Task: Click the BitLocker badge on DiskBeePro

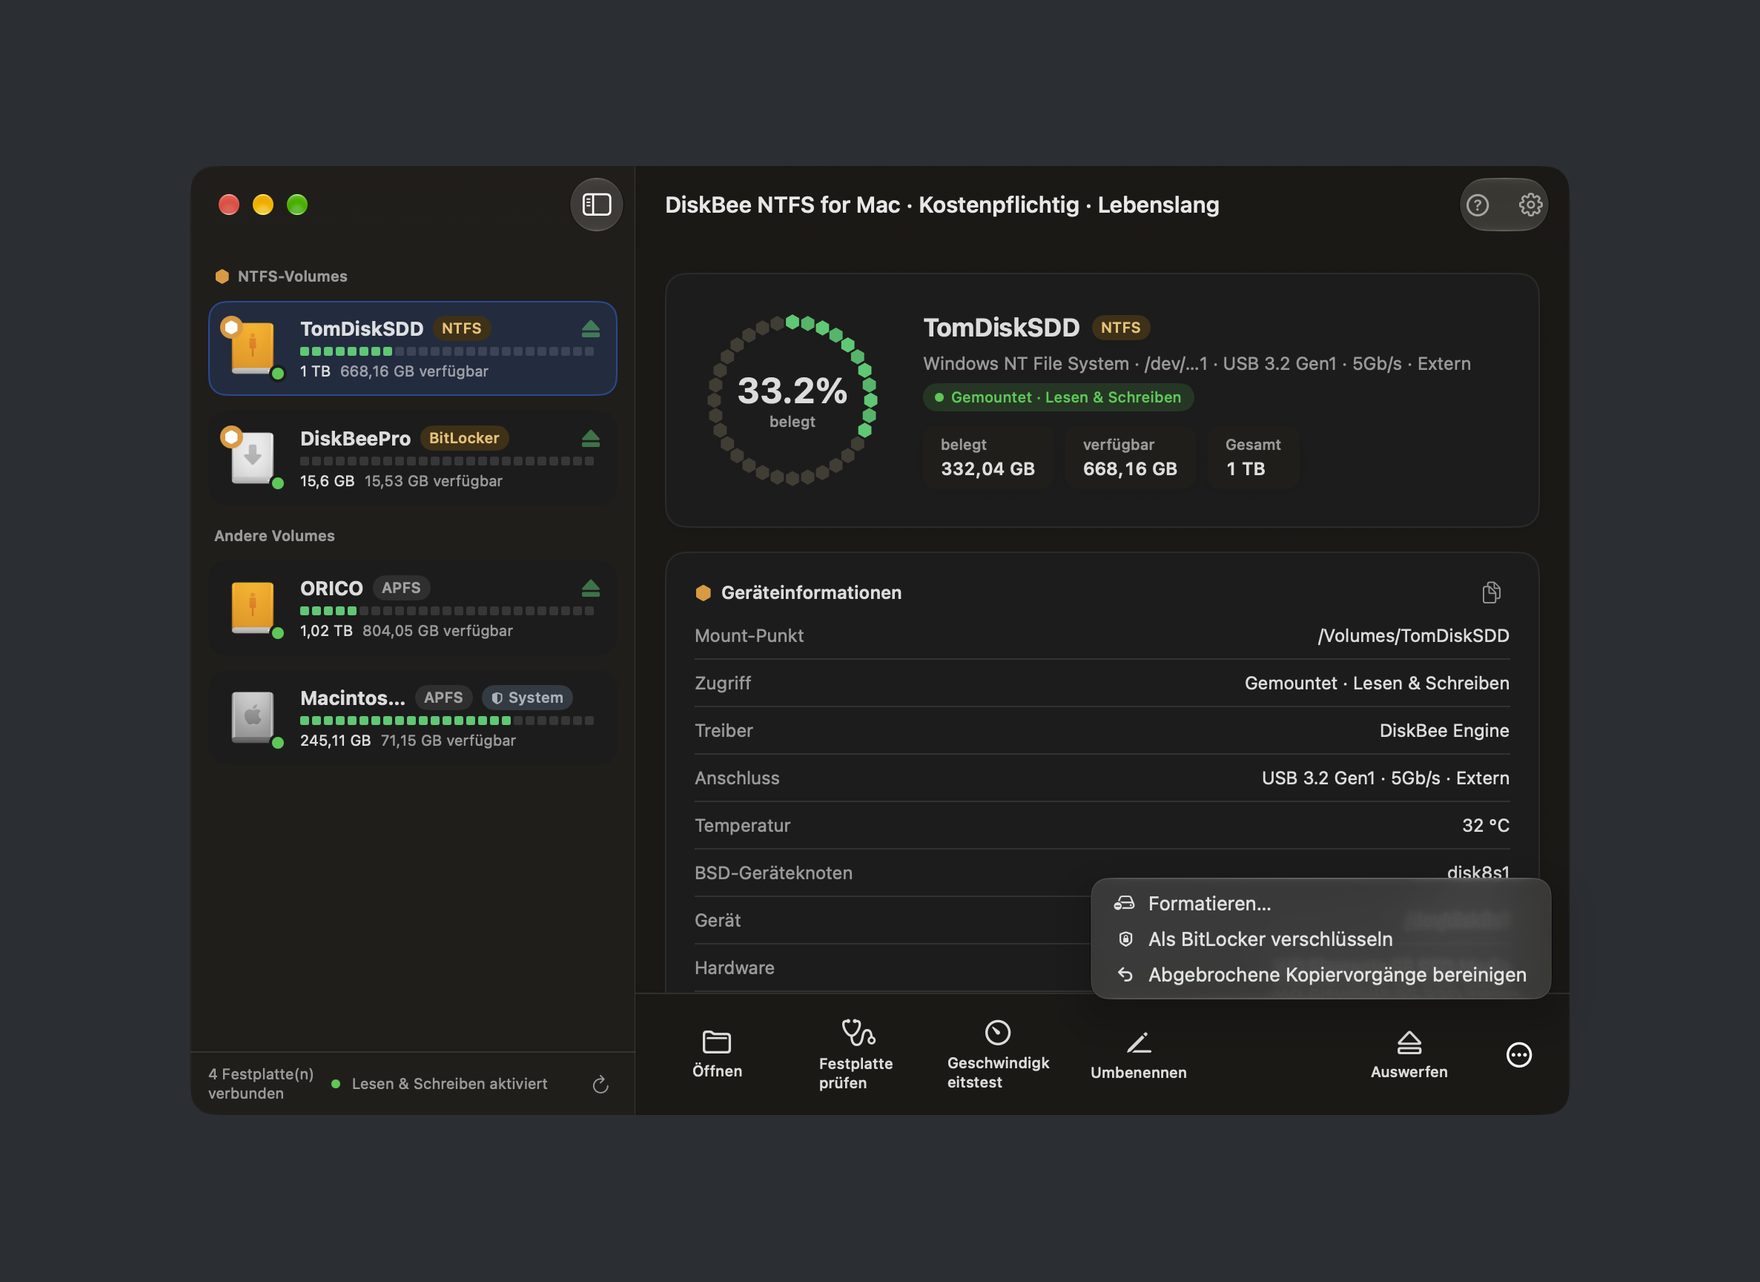Action: [464, 438]
